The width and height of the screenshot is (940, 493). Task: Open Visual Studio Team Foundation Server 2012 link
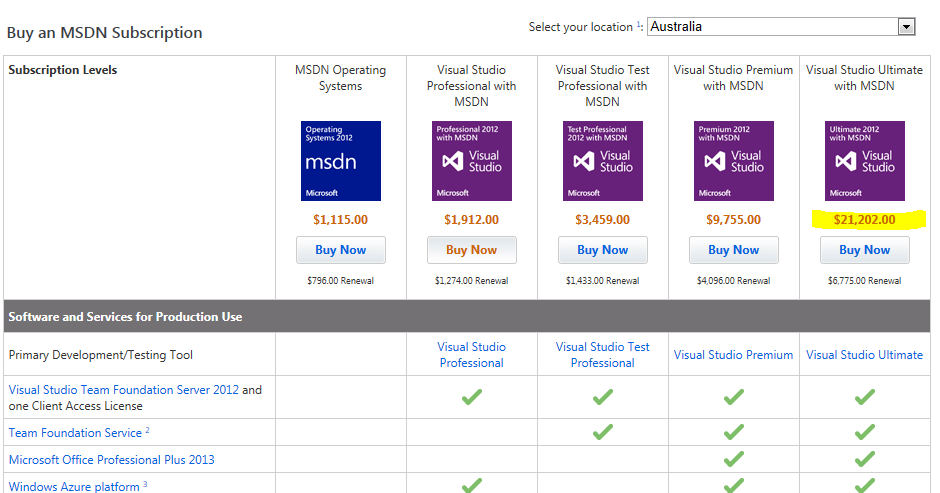tap(123, 390)
